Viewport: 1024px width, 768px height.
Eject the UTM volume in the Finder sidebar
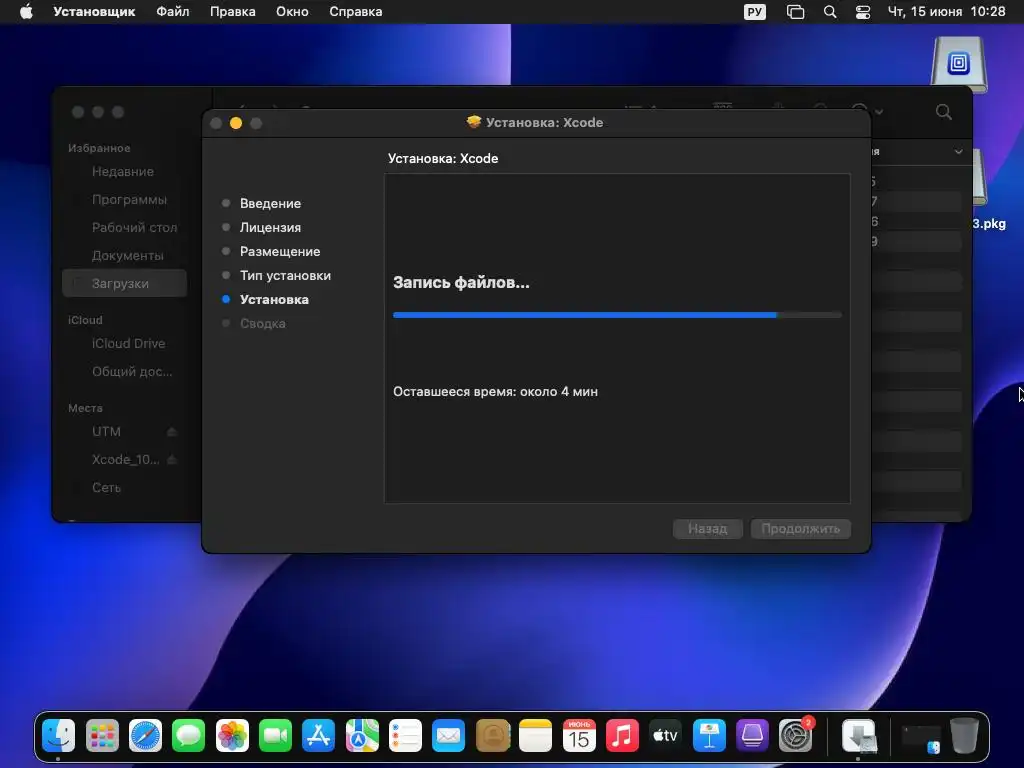[x=172, y=432]
